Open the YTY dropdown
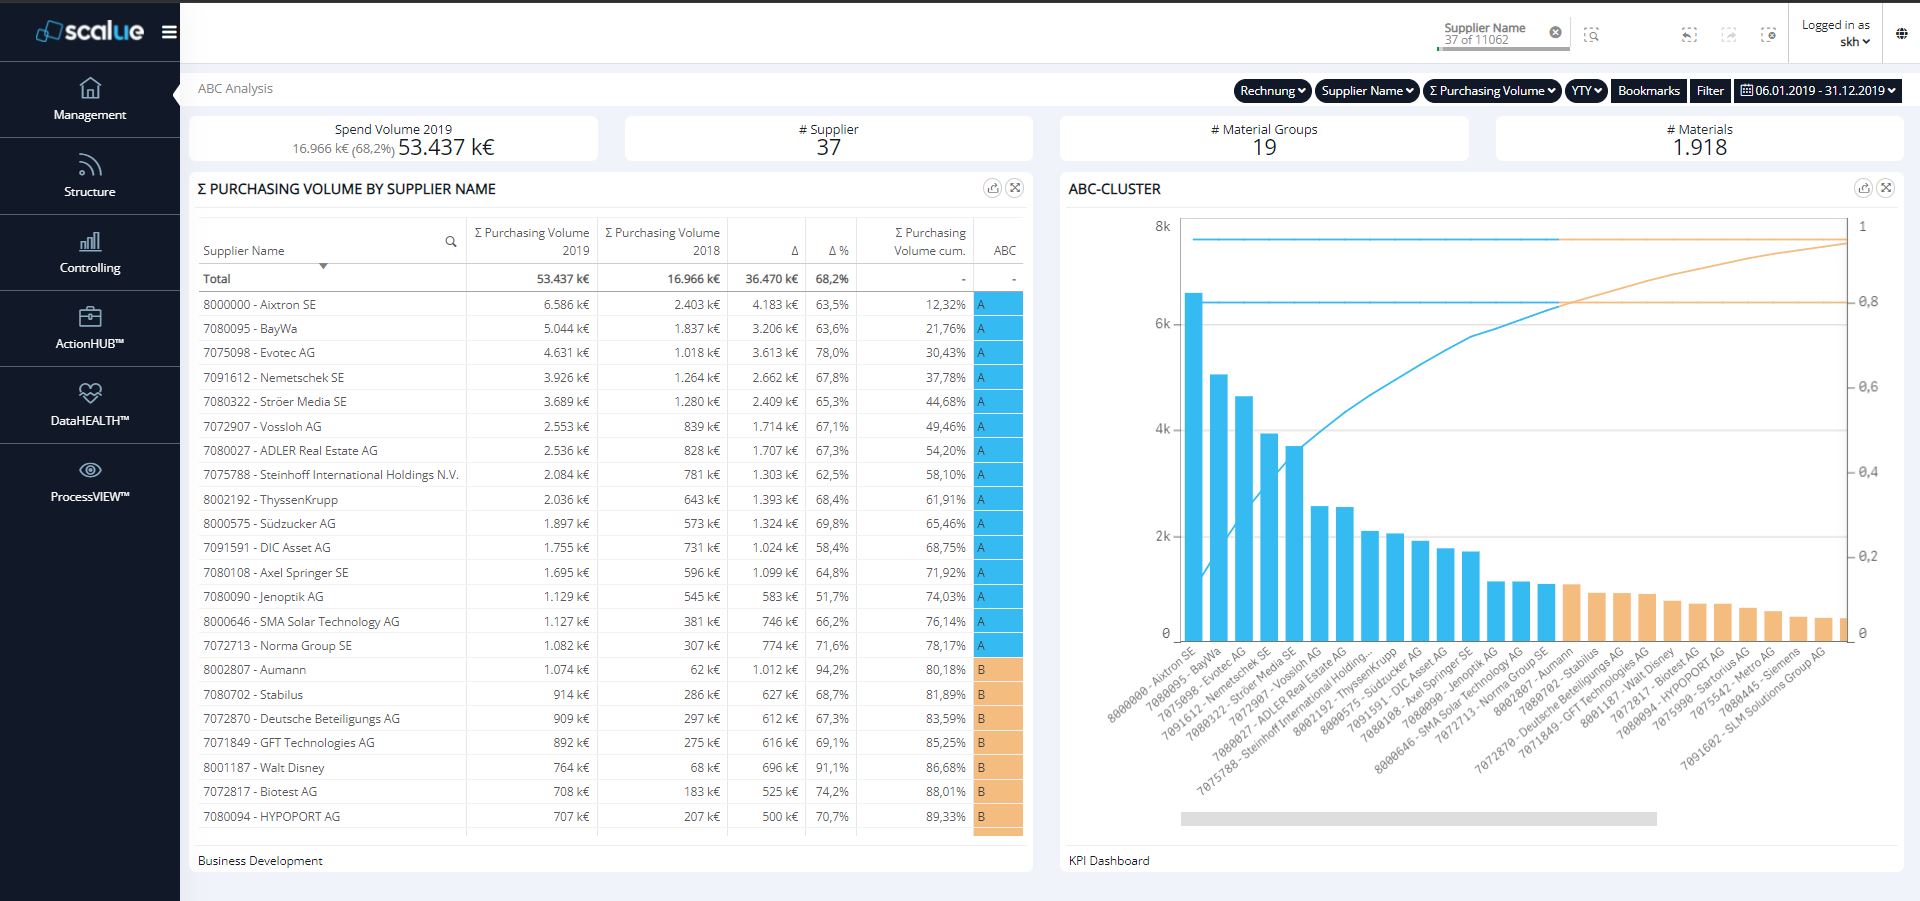Viewport: 1920px width, 901px height. 1584,91
